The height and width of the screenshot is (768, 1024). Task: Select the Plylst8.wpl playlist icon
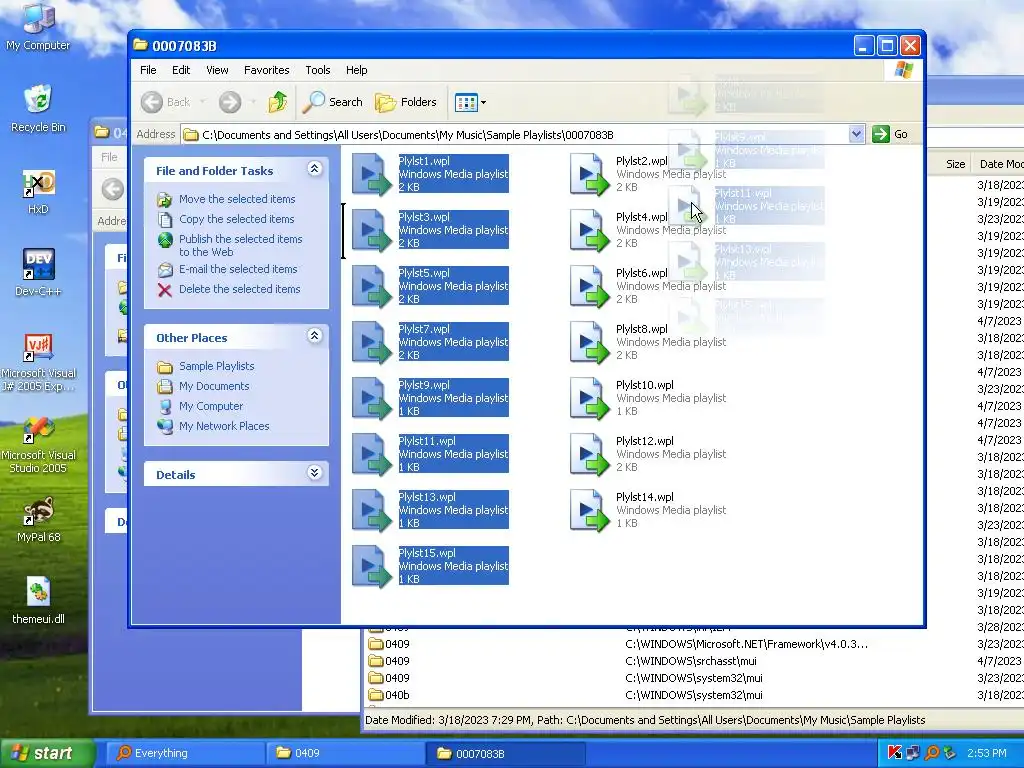coord(589,342)
